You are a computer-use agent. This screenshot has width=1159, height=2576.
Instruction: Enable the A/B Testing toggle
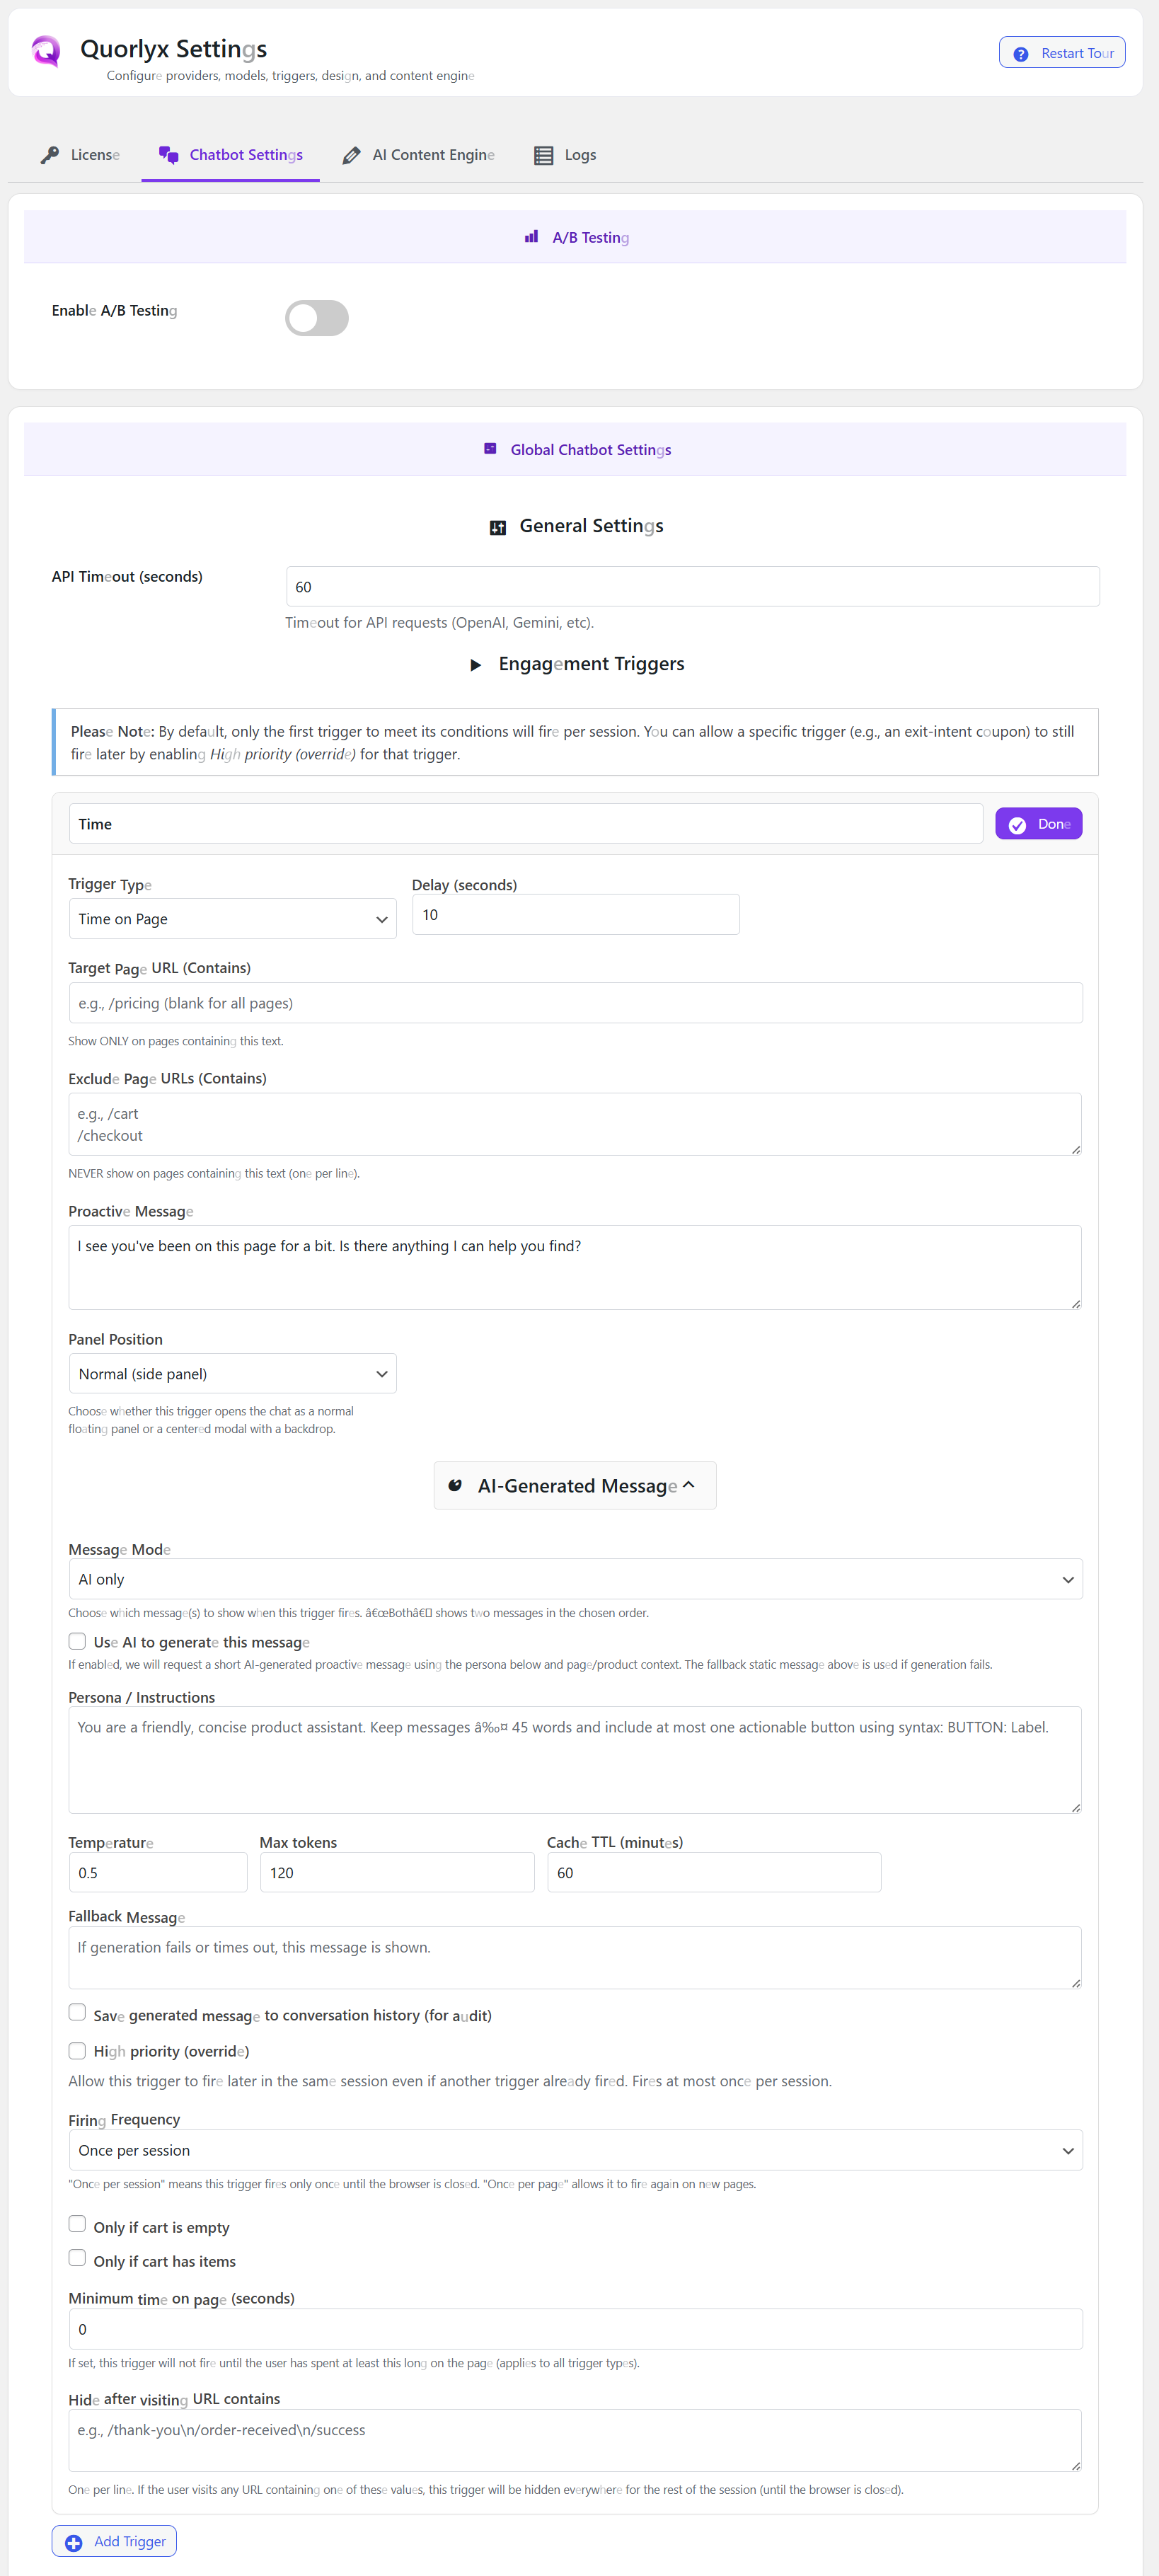pos(316,317)
